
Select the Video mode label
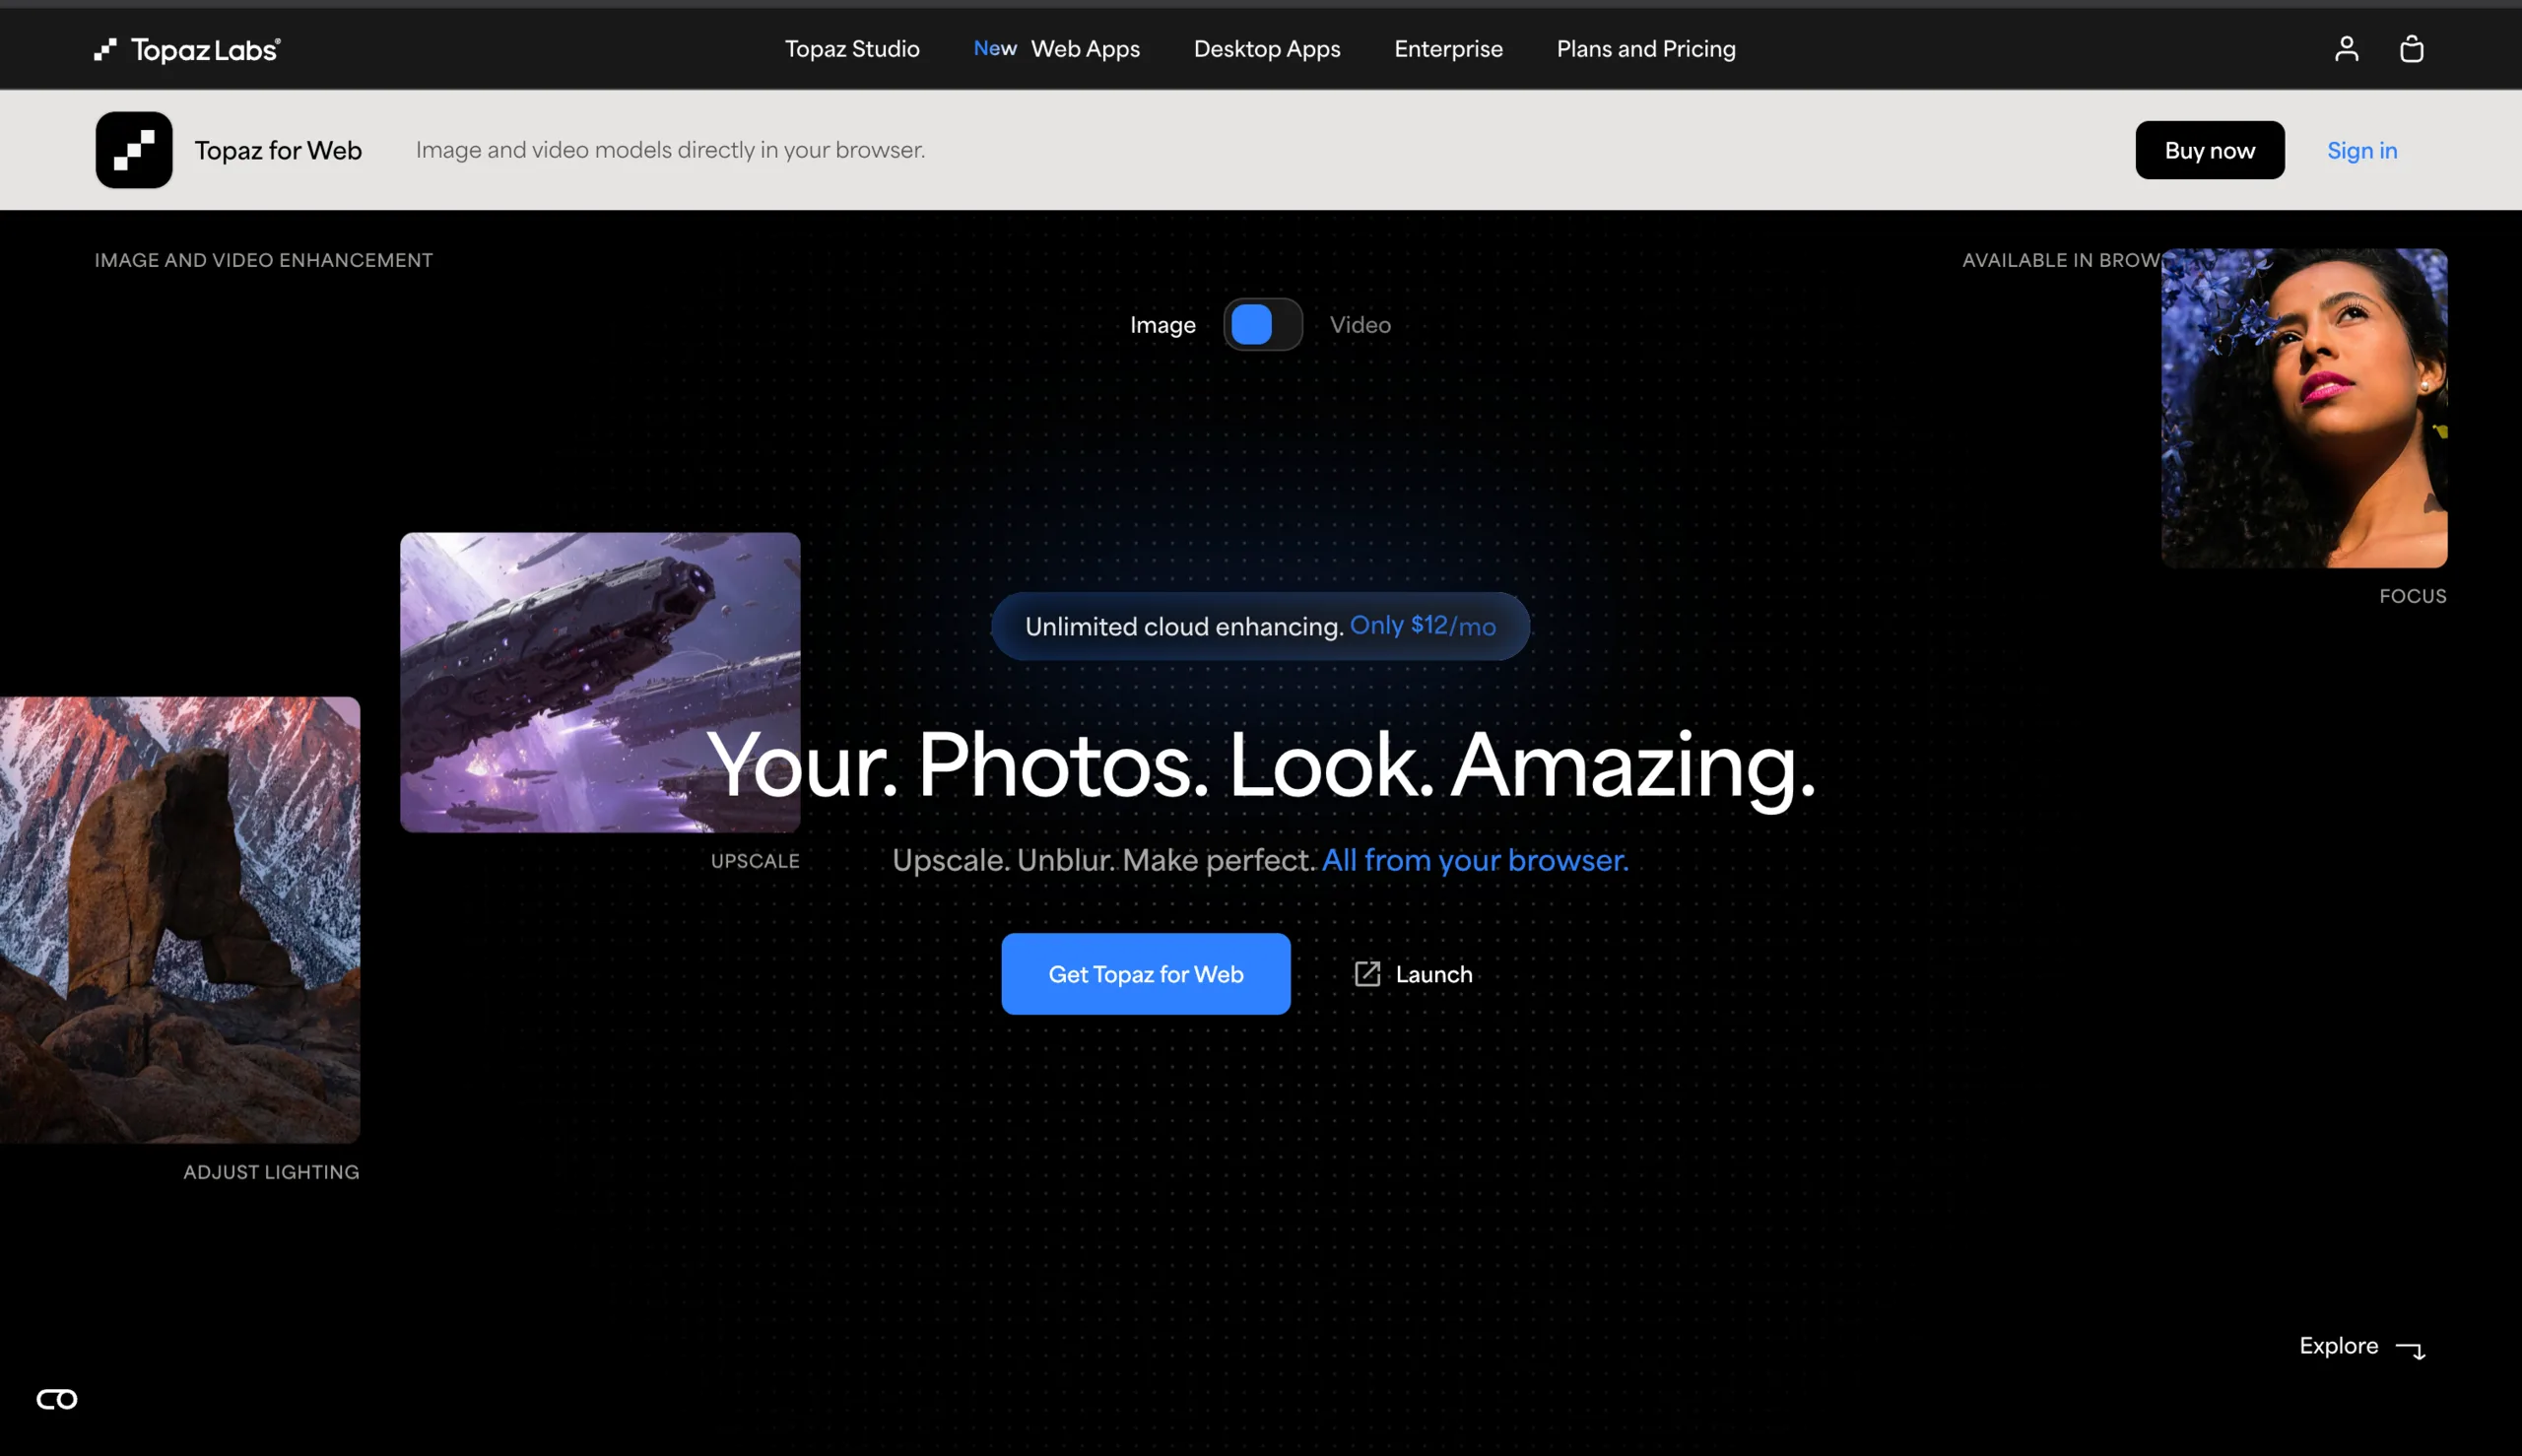pyautogui.click(x=1360, y=325)
